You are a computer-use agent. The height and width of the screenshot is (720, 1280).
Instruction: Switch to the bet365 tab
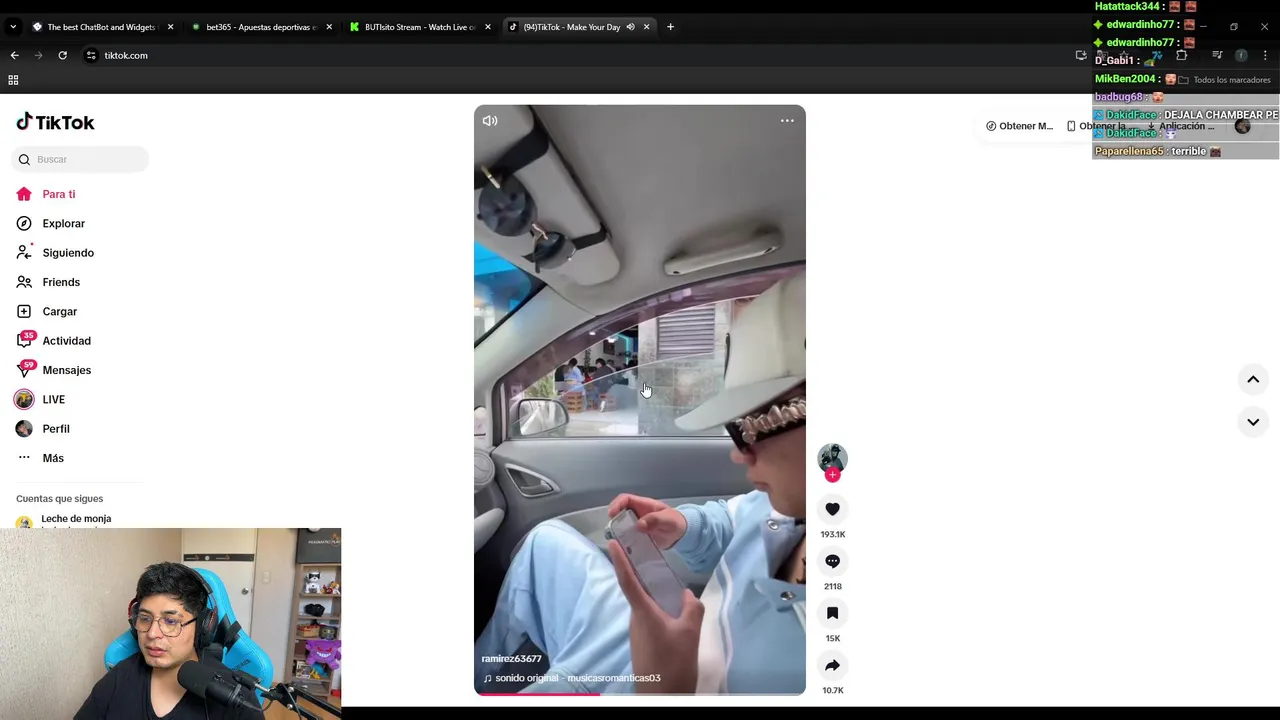click(x=260, y=27)
